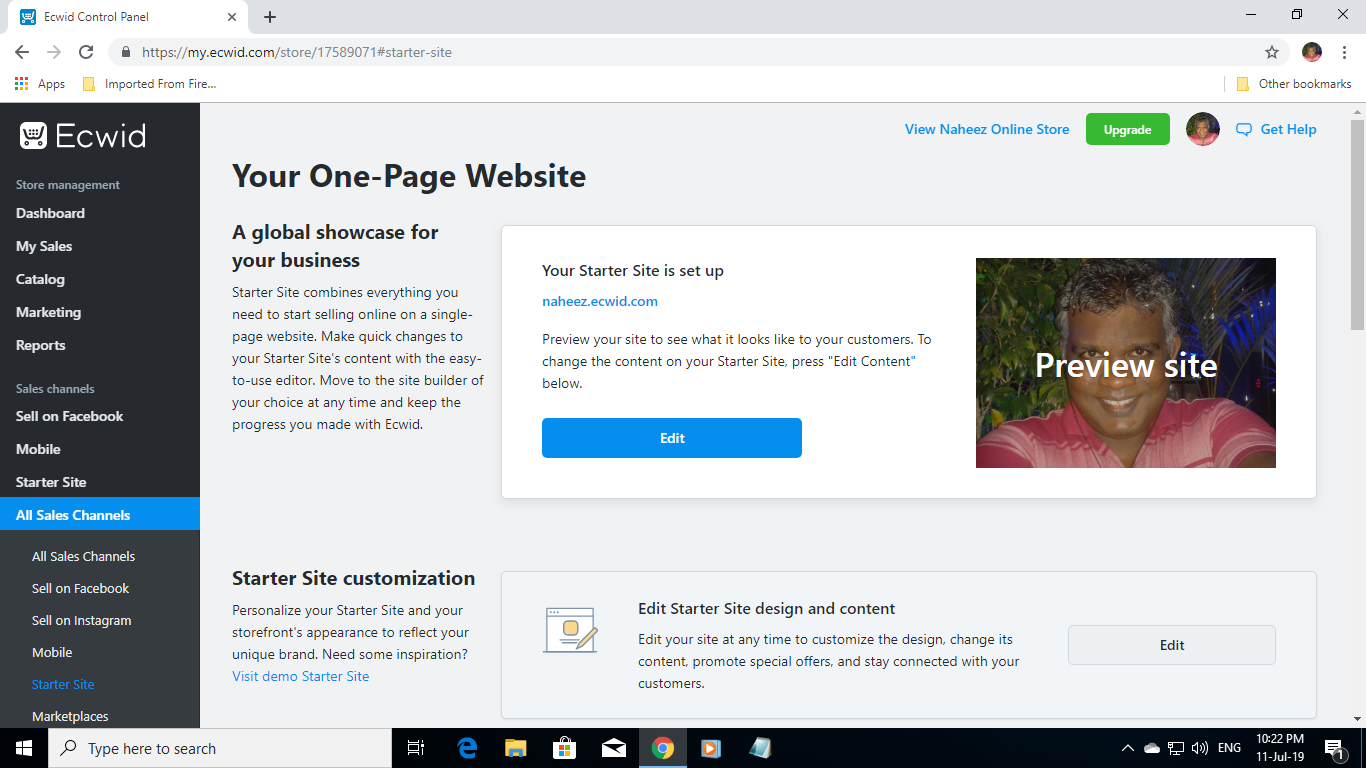The image size is (1366, 768).
Task: Open the Visit demo Starter Site link
Action: [x=301, y=676]
